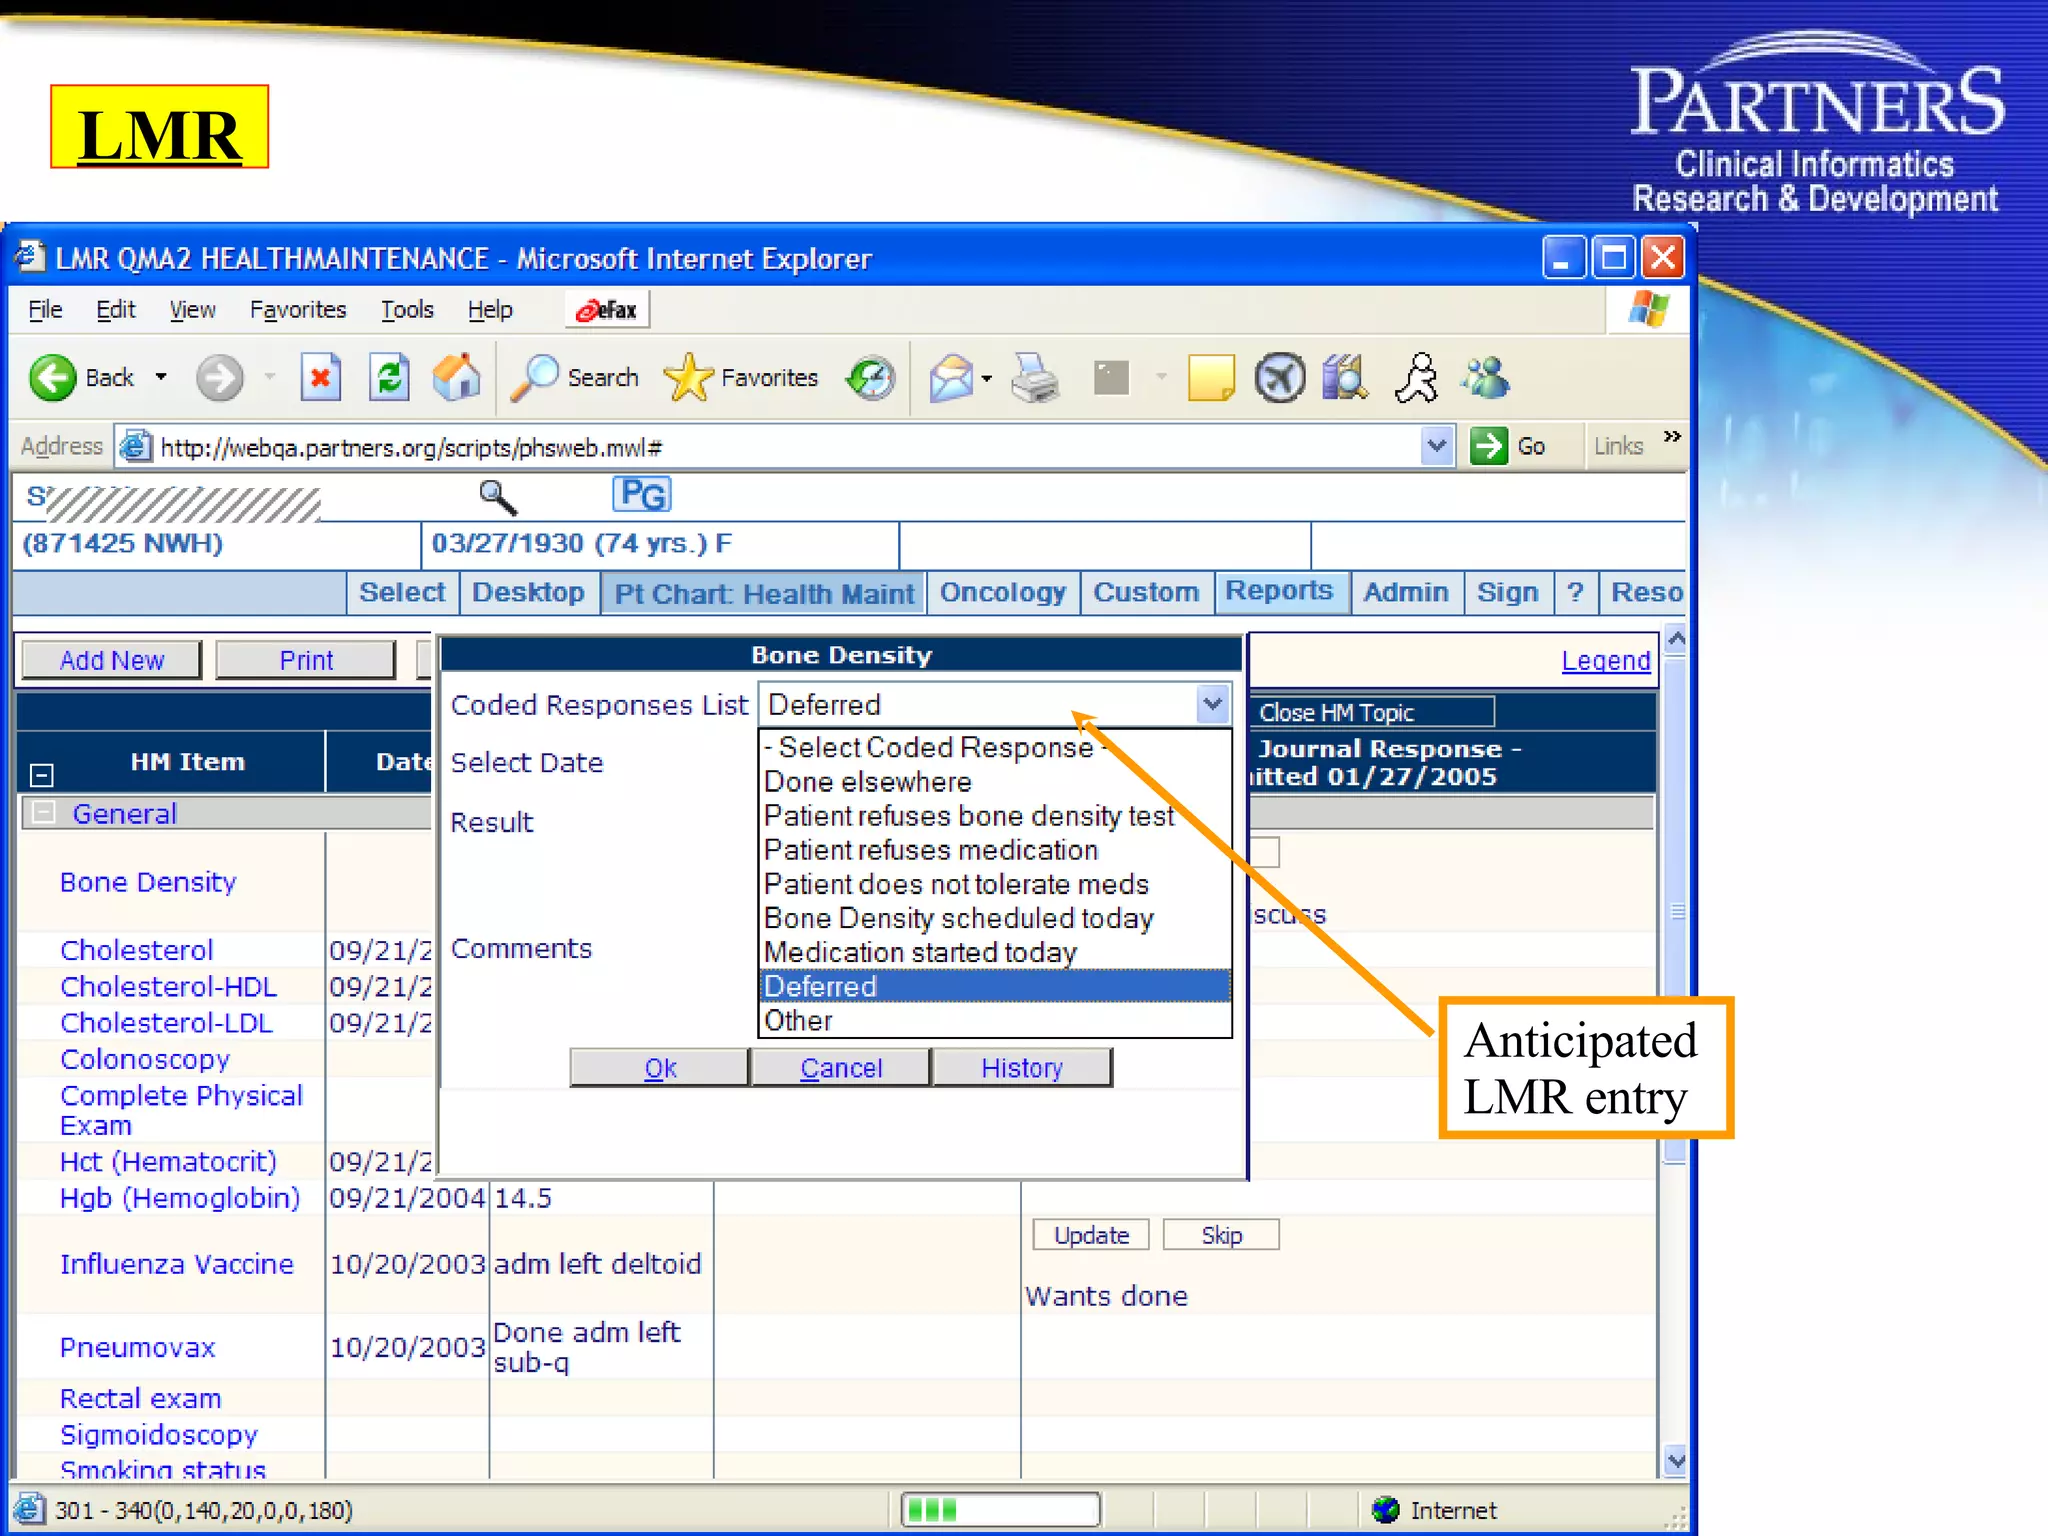Screen dimensions: 2048x1536
Task: Click the Stop loading red X icon
Action: (x=320, y=378)
